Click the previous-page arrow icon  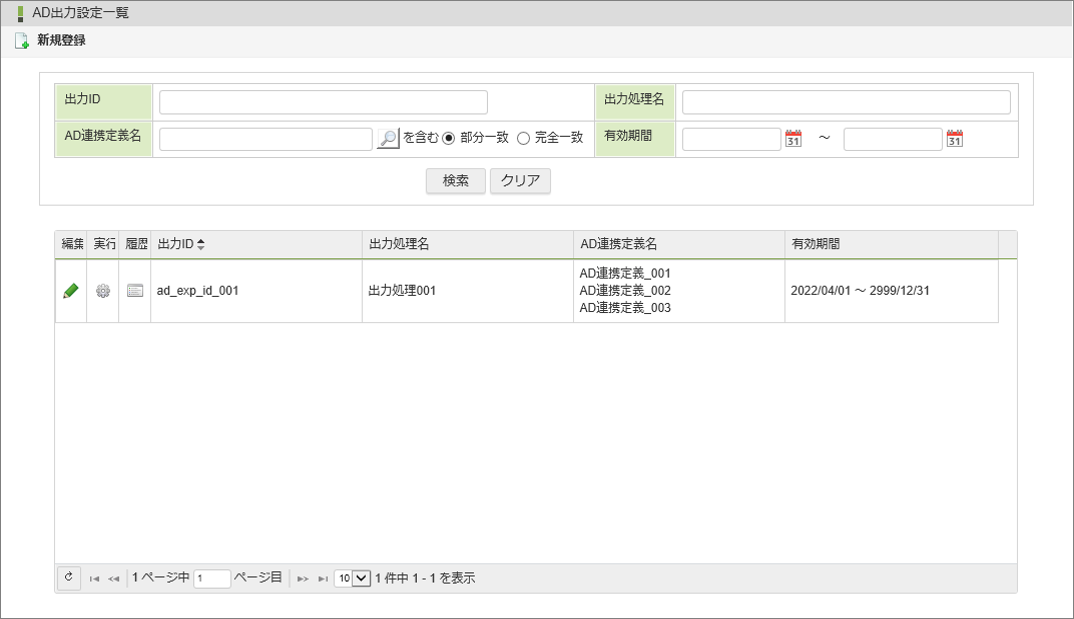tap(113, 578)
